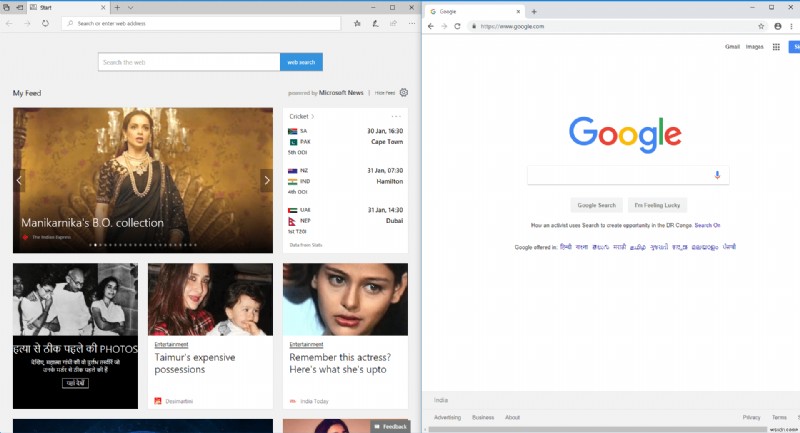Bookmark this page star in Chrome
Screen dimensions: 800x433
tap(761, 27)
